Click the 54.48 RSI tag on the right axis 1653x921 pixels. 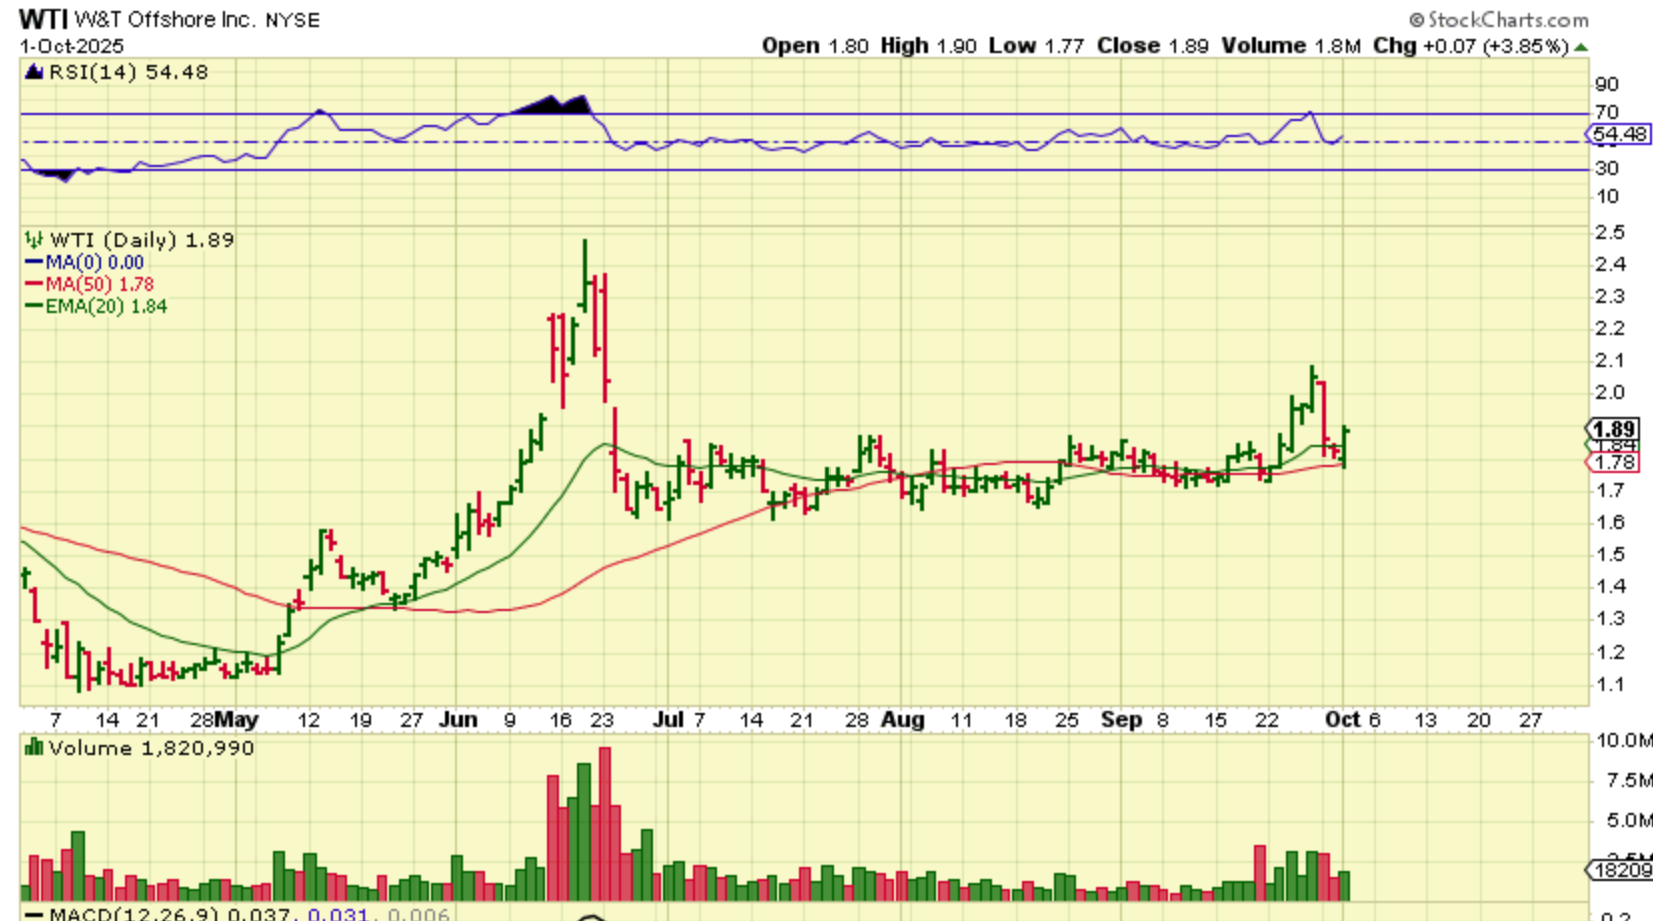pos(1620,134)
